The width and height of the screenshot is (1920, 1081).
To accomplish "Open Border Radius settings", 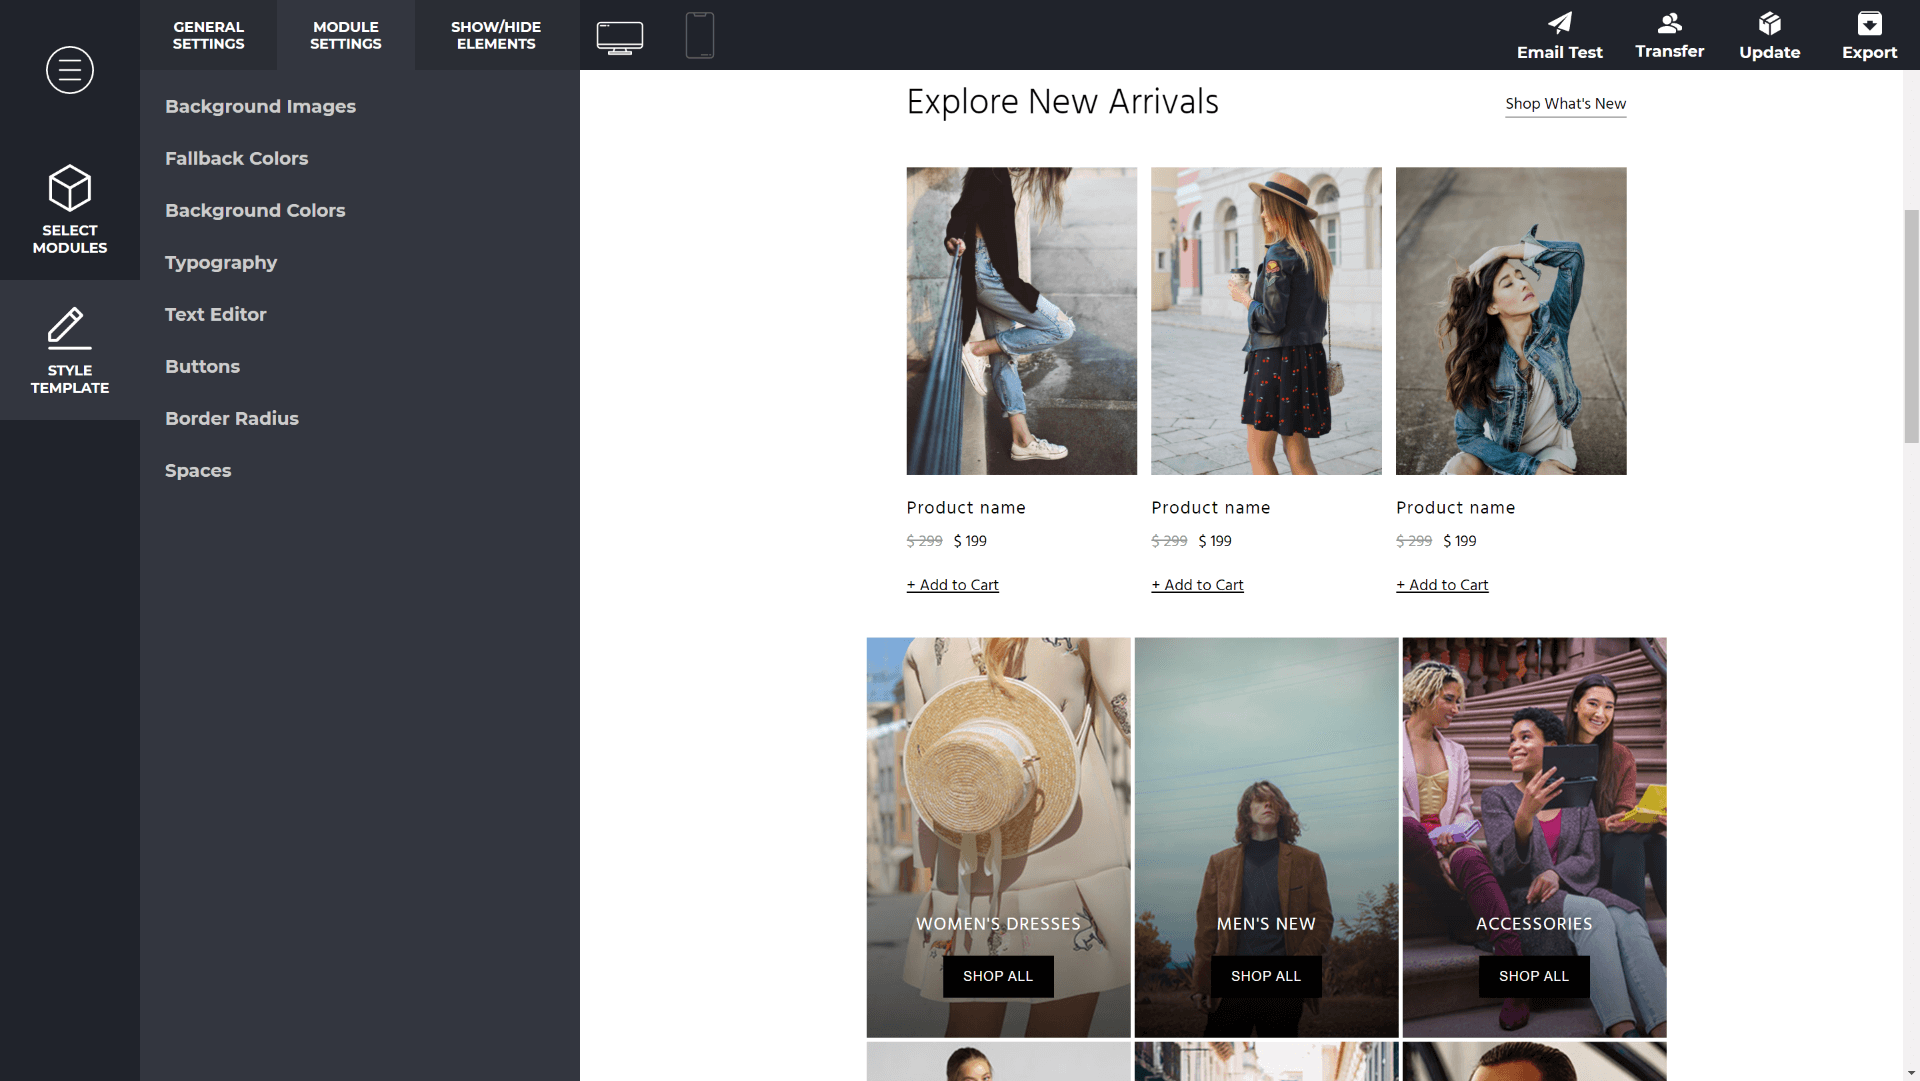I will point(232,418).
